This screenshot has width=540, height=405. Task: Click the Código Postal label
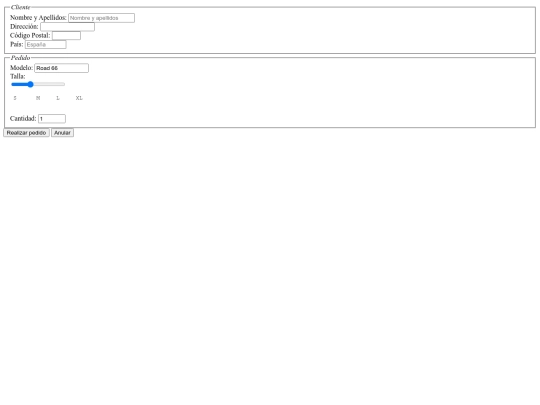pyautogui.click(x=30, y=35)
